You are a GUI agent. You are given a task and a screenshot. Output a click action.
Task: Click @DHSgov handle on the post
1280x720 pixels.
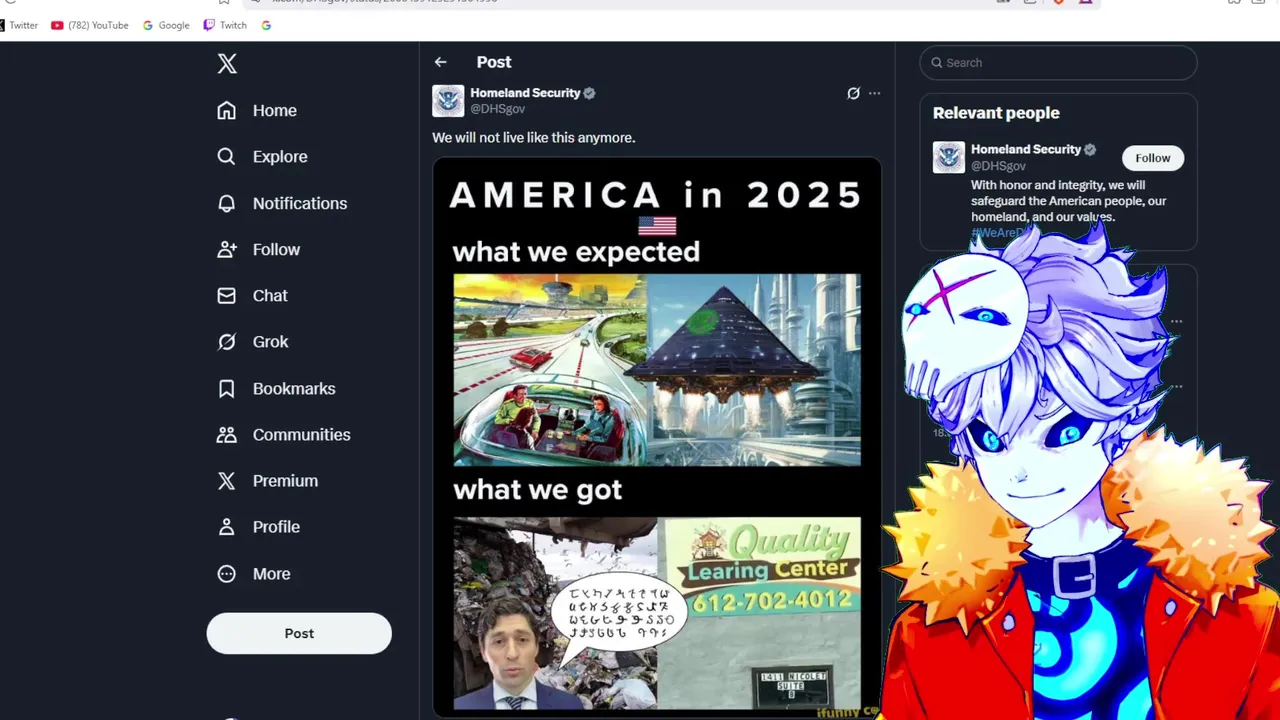coord(497,109)
